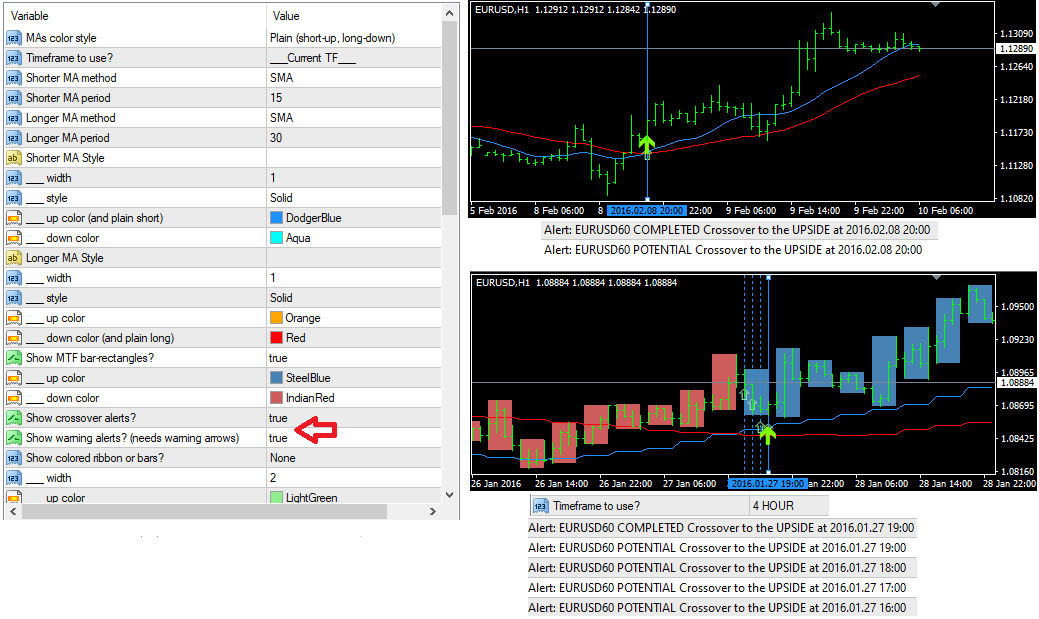Image resolution: width=1039 pixels, height=619 pixels.
Task: Click the 2016.02.08 20:00 time label on top chart
Action: 647,211
